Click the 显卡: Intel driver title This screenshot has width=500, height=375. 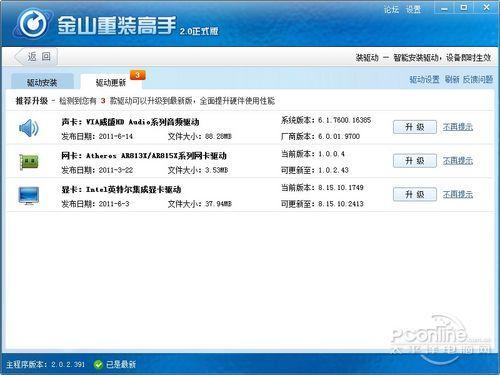(x=121, y=190)
